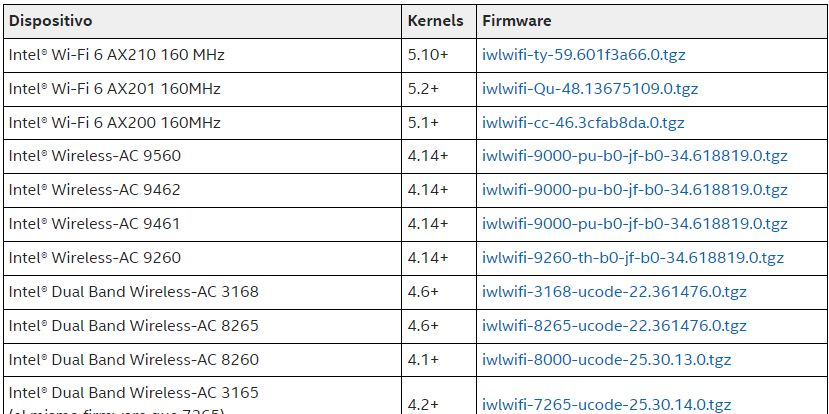Select the 5.1+ kernel cell for AX200
Image resolution: width=829 pixels, height=414 pixels.
pos(423,123)
